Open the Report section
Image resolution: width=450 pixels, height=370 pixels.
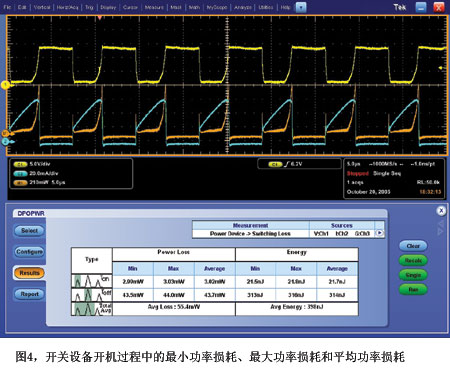29,294
